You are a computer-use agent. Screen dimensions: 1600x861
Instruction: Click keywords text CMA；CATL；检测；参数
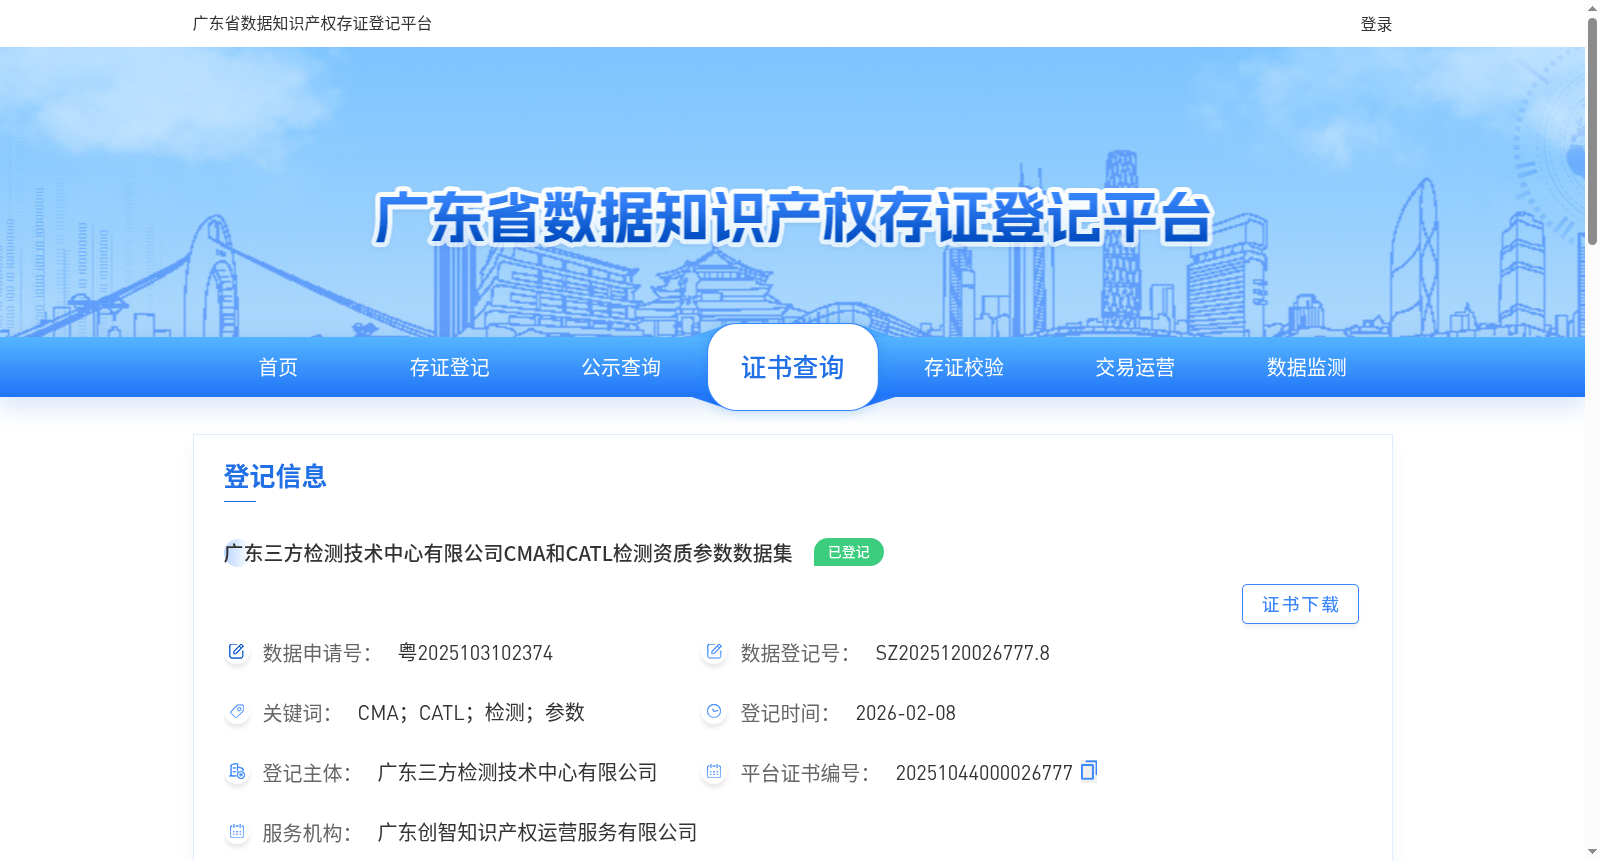[x=471, y=713]
